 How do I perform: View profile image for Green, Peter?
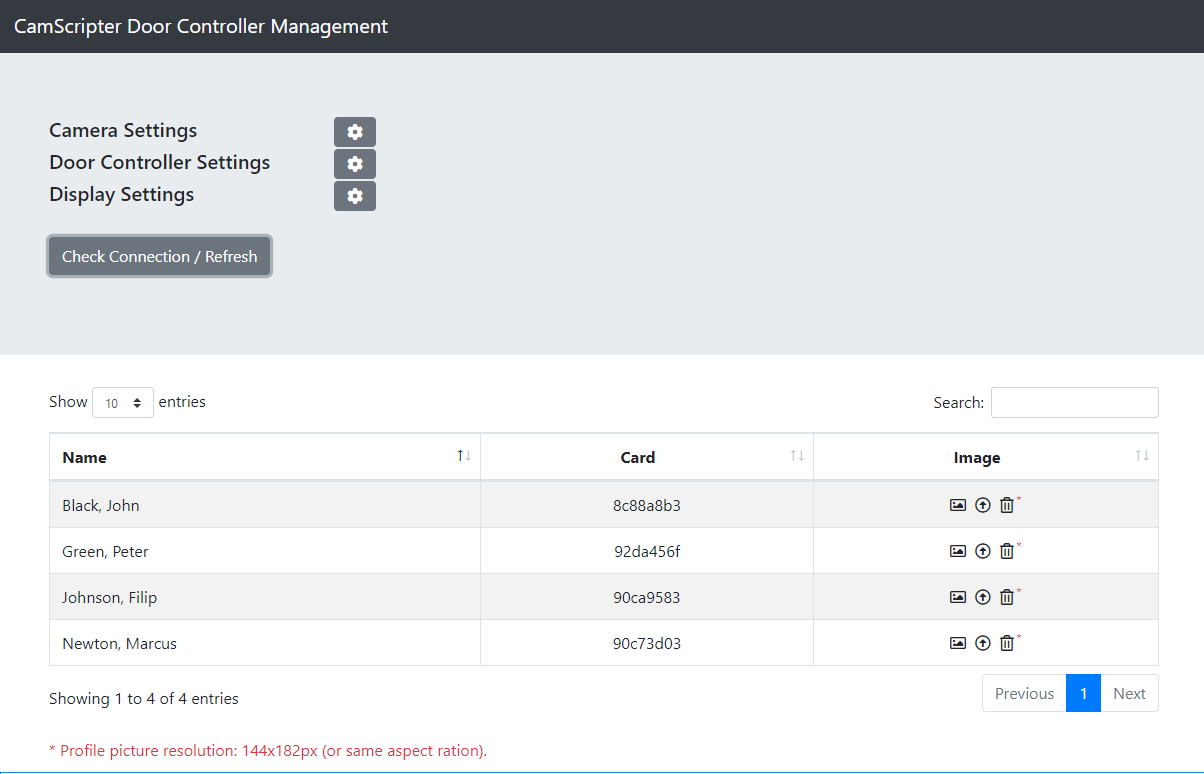[x=957, y=552]
